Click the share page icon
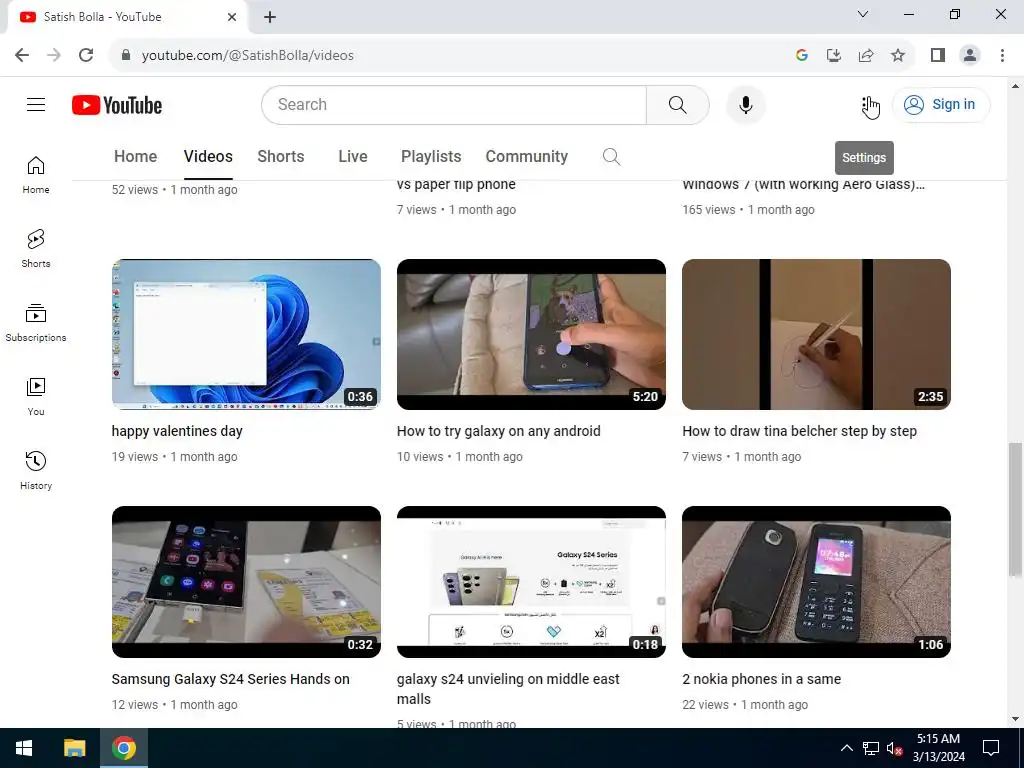This screenshot has width=1024, height=768. (x=866, y=55)
